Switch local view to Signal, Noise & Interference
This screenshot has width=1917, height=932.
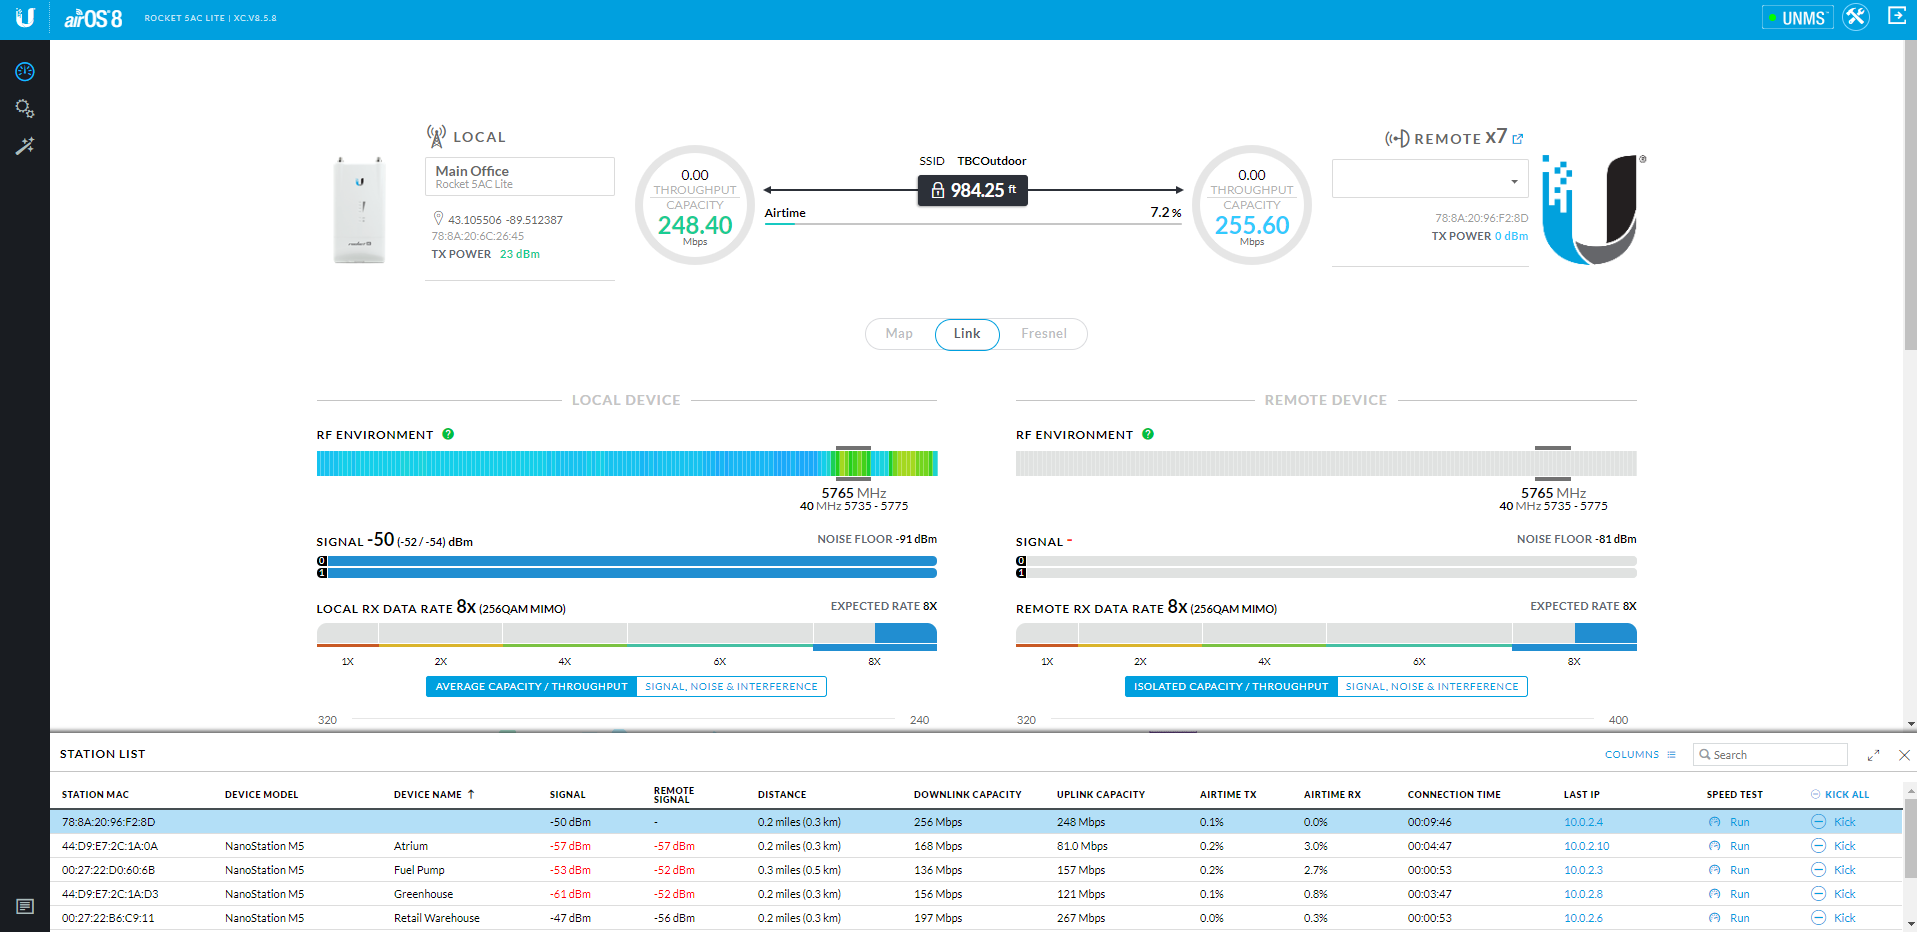coord(731,687)
